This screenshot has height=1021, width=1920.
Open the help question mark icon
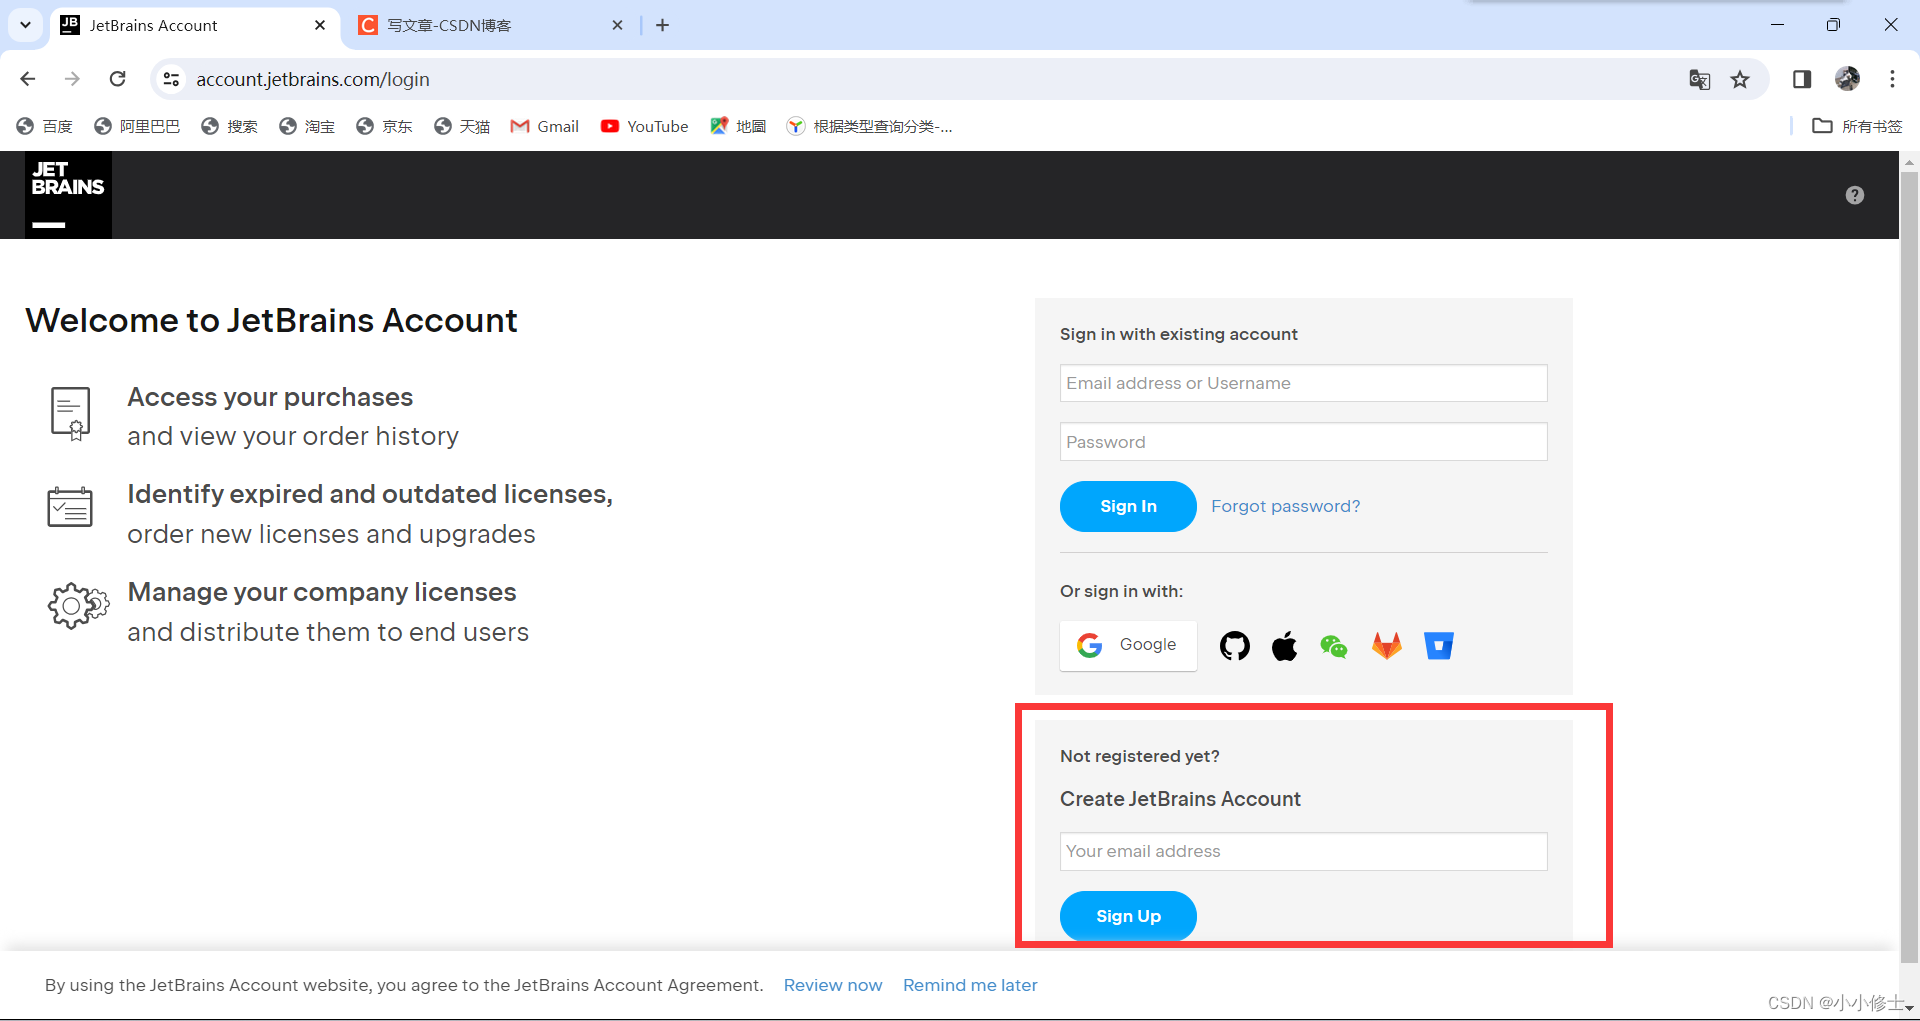[1855, 195]
